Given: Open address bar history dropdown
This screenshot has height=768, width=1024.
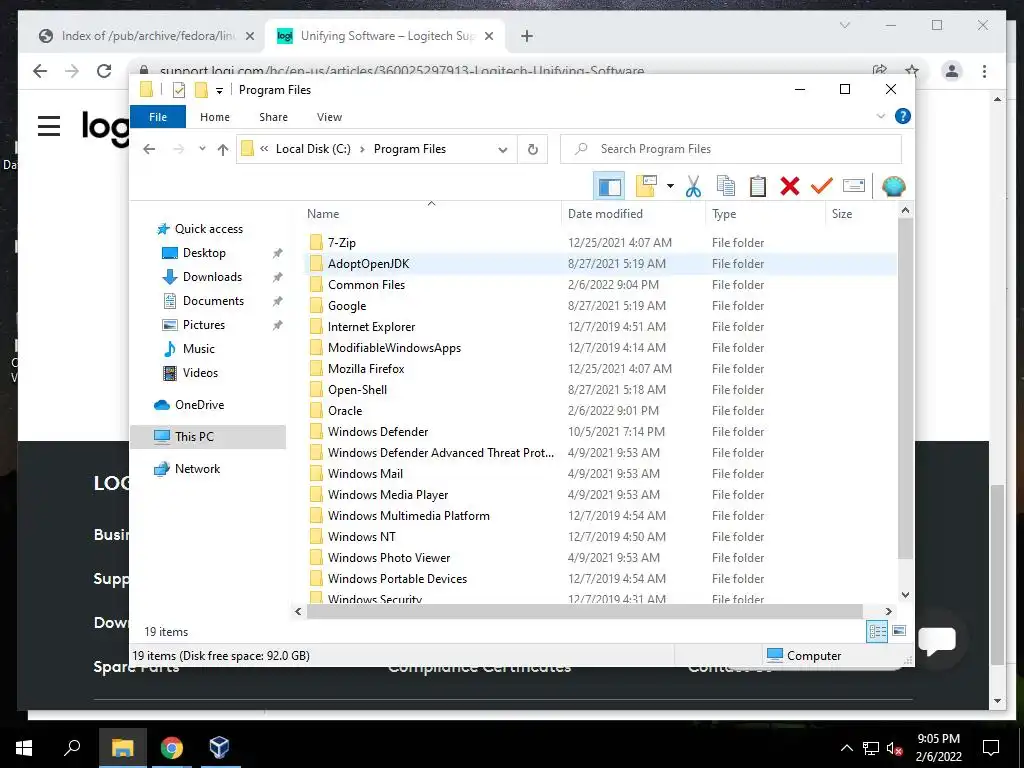Looking at the screenshot, I should point(502,150).
